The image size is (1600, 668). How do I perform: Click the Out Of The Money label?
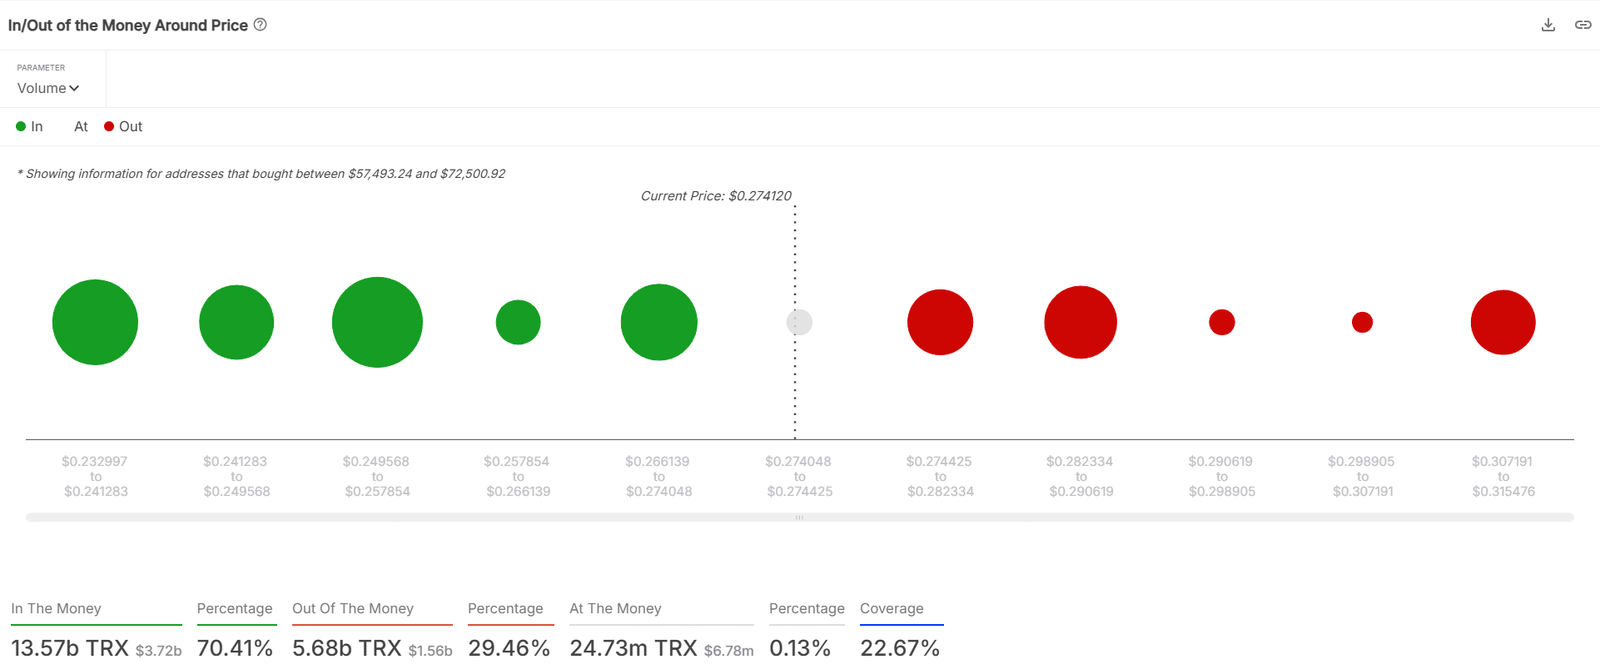pos(353,608)
